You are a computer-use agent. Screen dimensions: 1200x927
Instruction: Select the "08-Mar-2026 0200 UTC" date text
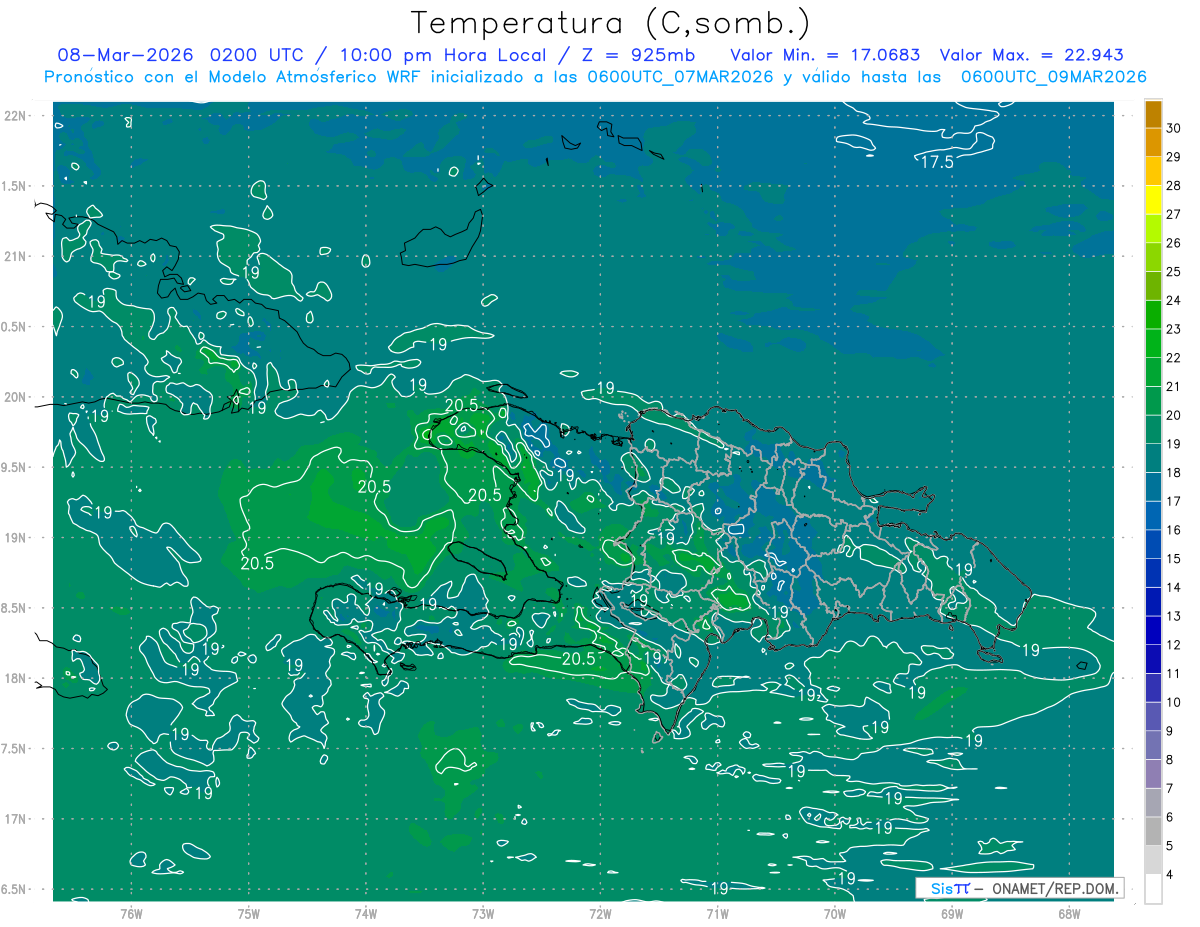point(180,55)
